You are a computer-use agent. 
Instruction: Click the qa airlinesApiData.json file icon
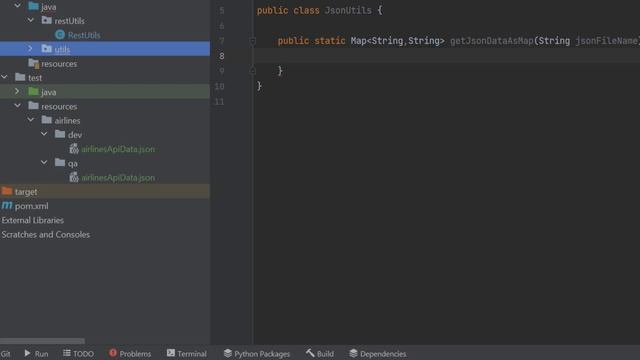click(x=74, y=177)
